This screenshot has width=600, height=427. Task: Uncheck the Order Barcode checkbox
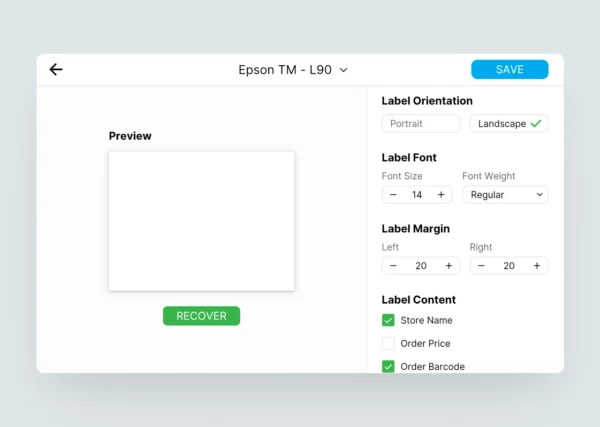click(x=388, y=367)
